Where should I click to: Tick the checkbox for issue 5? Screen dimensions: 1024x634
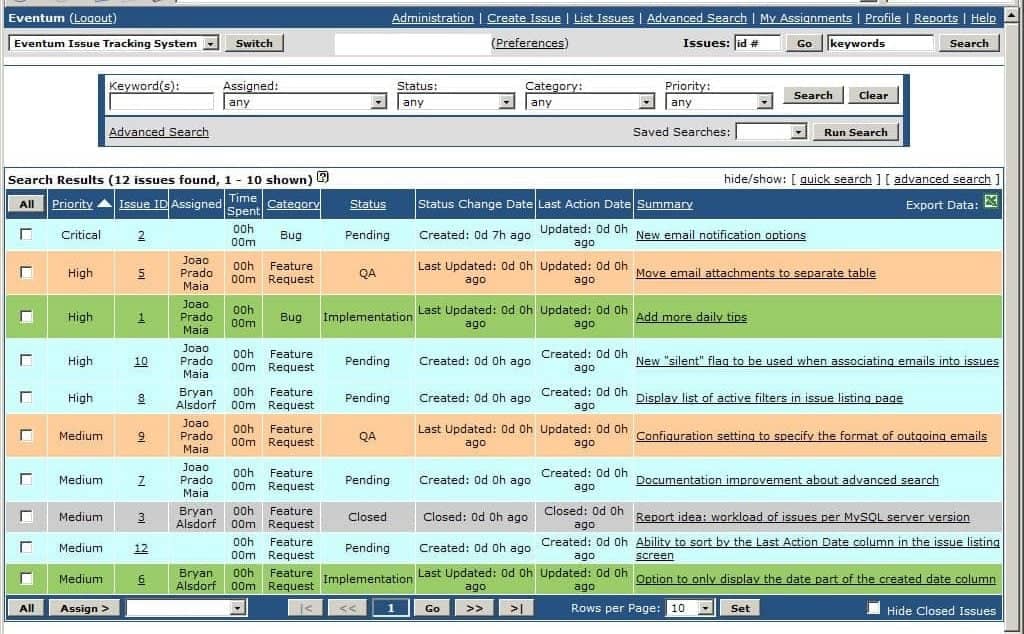coord(26,272)
